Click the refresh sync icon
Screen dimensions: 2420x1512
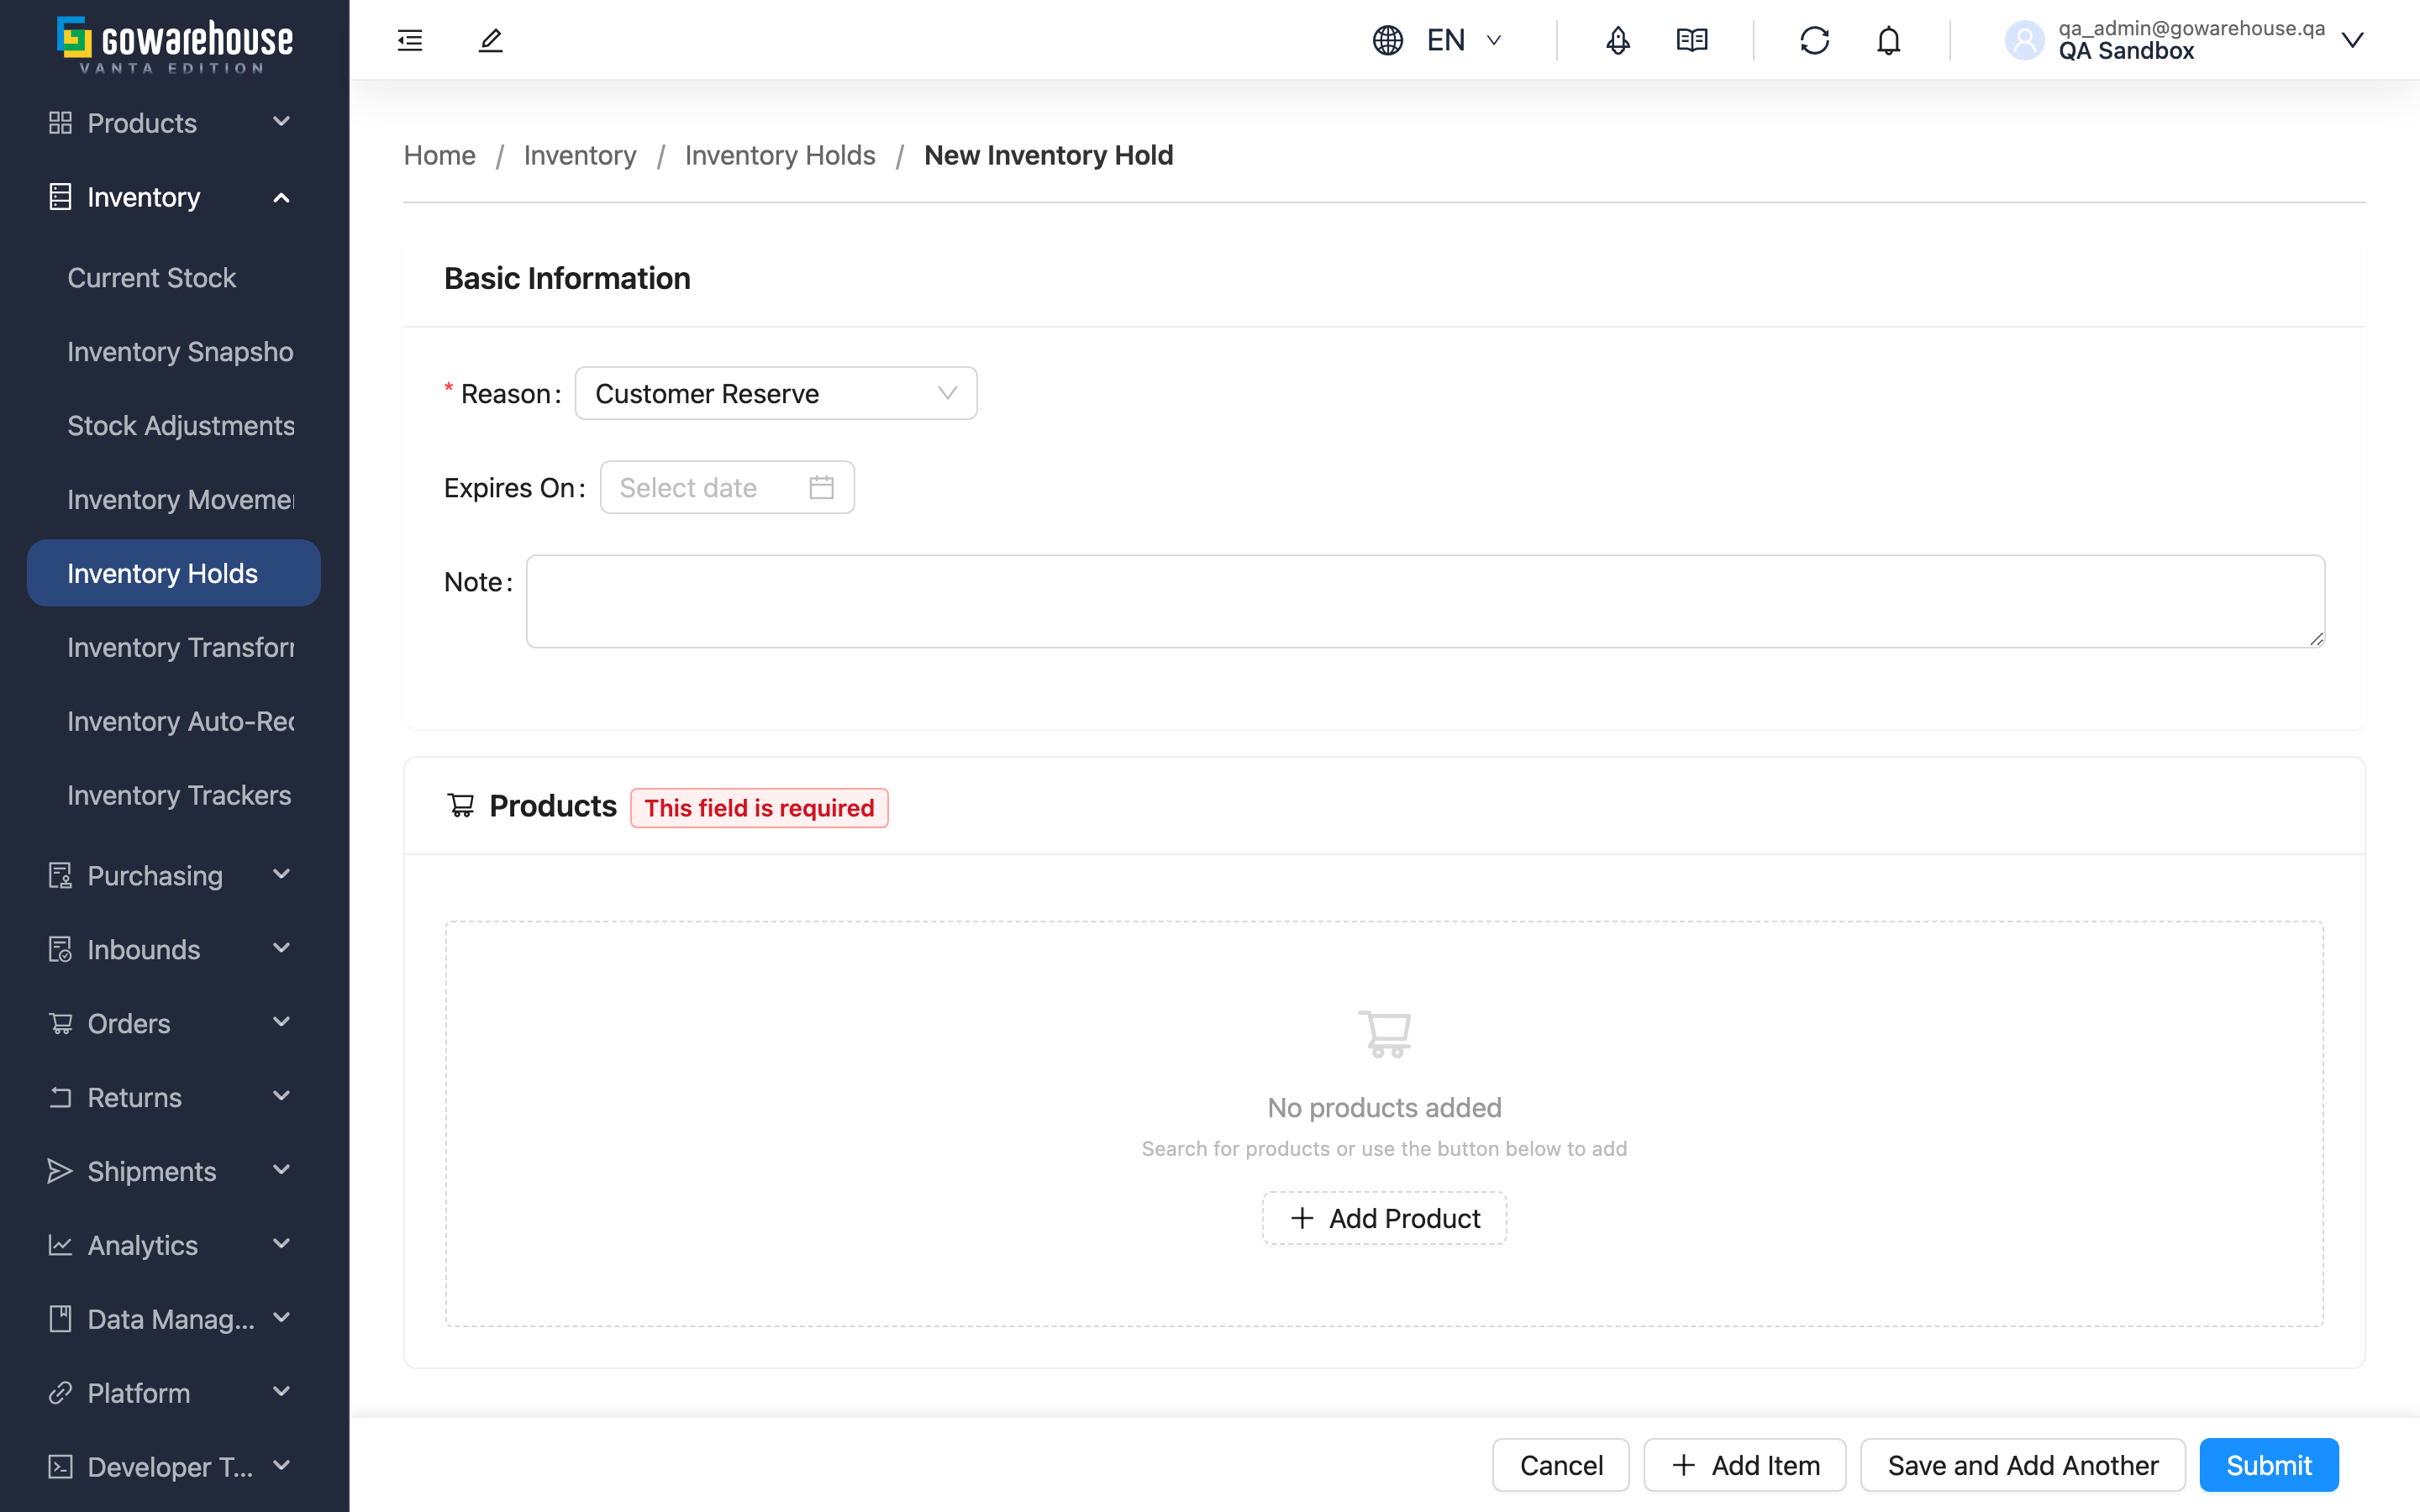click(x=1815, y=40)
